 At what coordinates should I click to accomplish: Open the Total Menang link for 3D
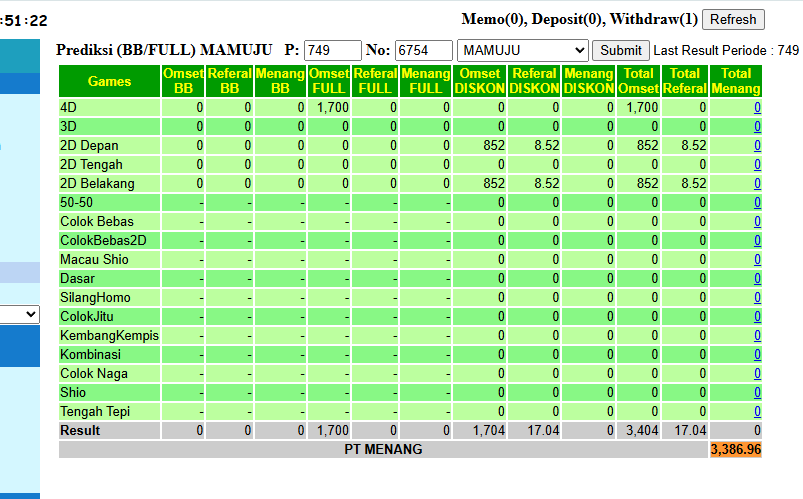pyautogui.click(x=757, y=127)
